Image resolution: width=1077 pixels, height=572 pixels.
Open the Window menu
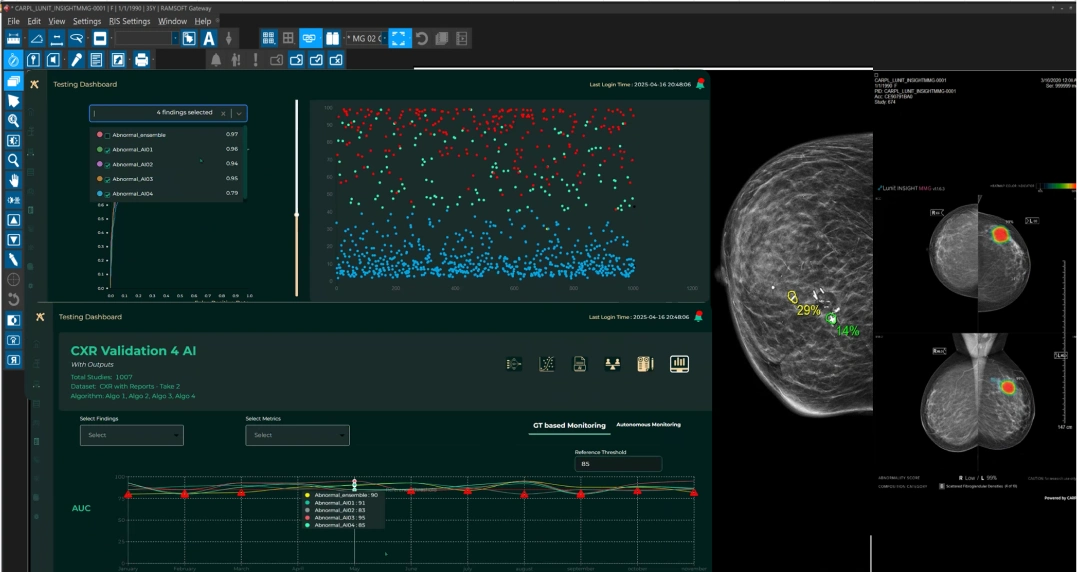tap(172, 21)
